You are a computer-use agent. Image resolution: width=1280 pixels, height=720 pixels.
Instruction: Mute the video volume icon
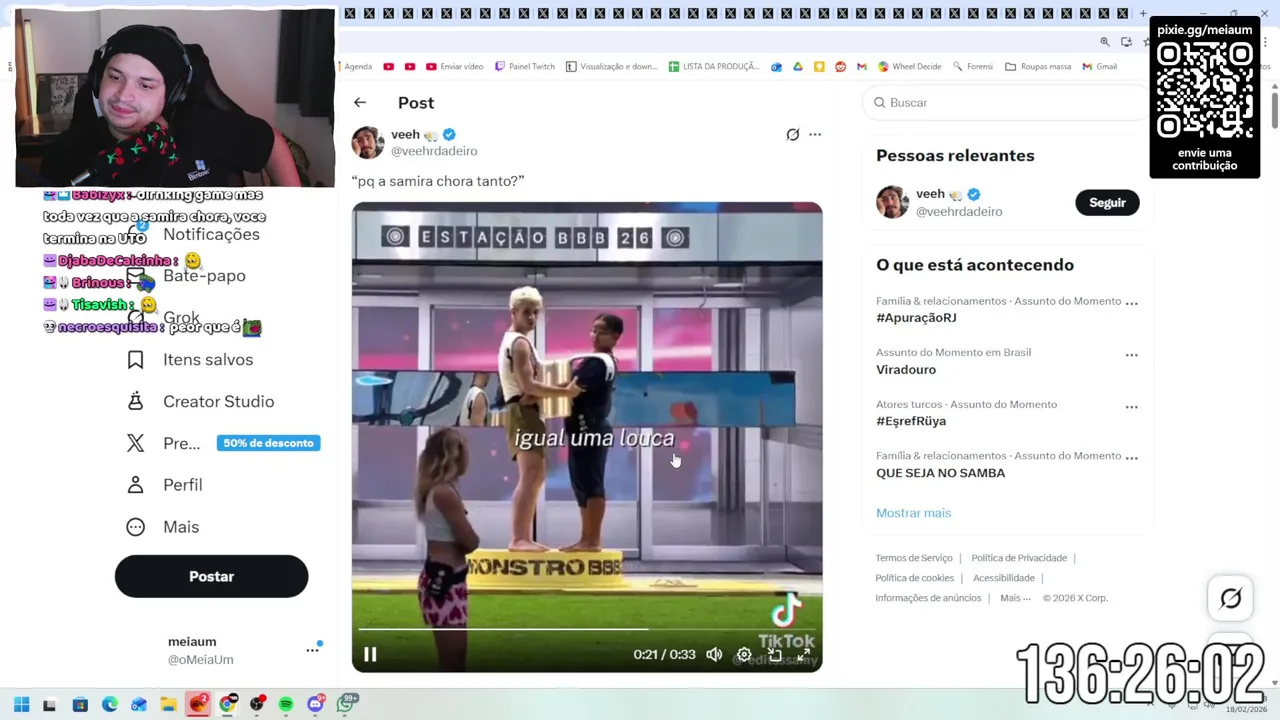(x=714, y=654)
